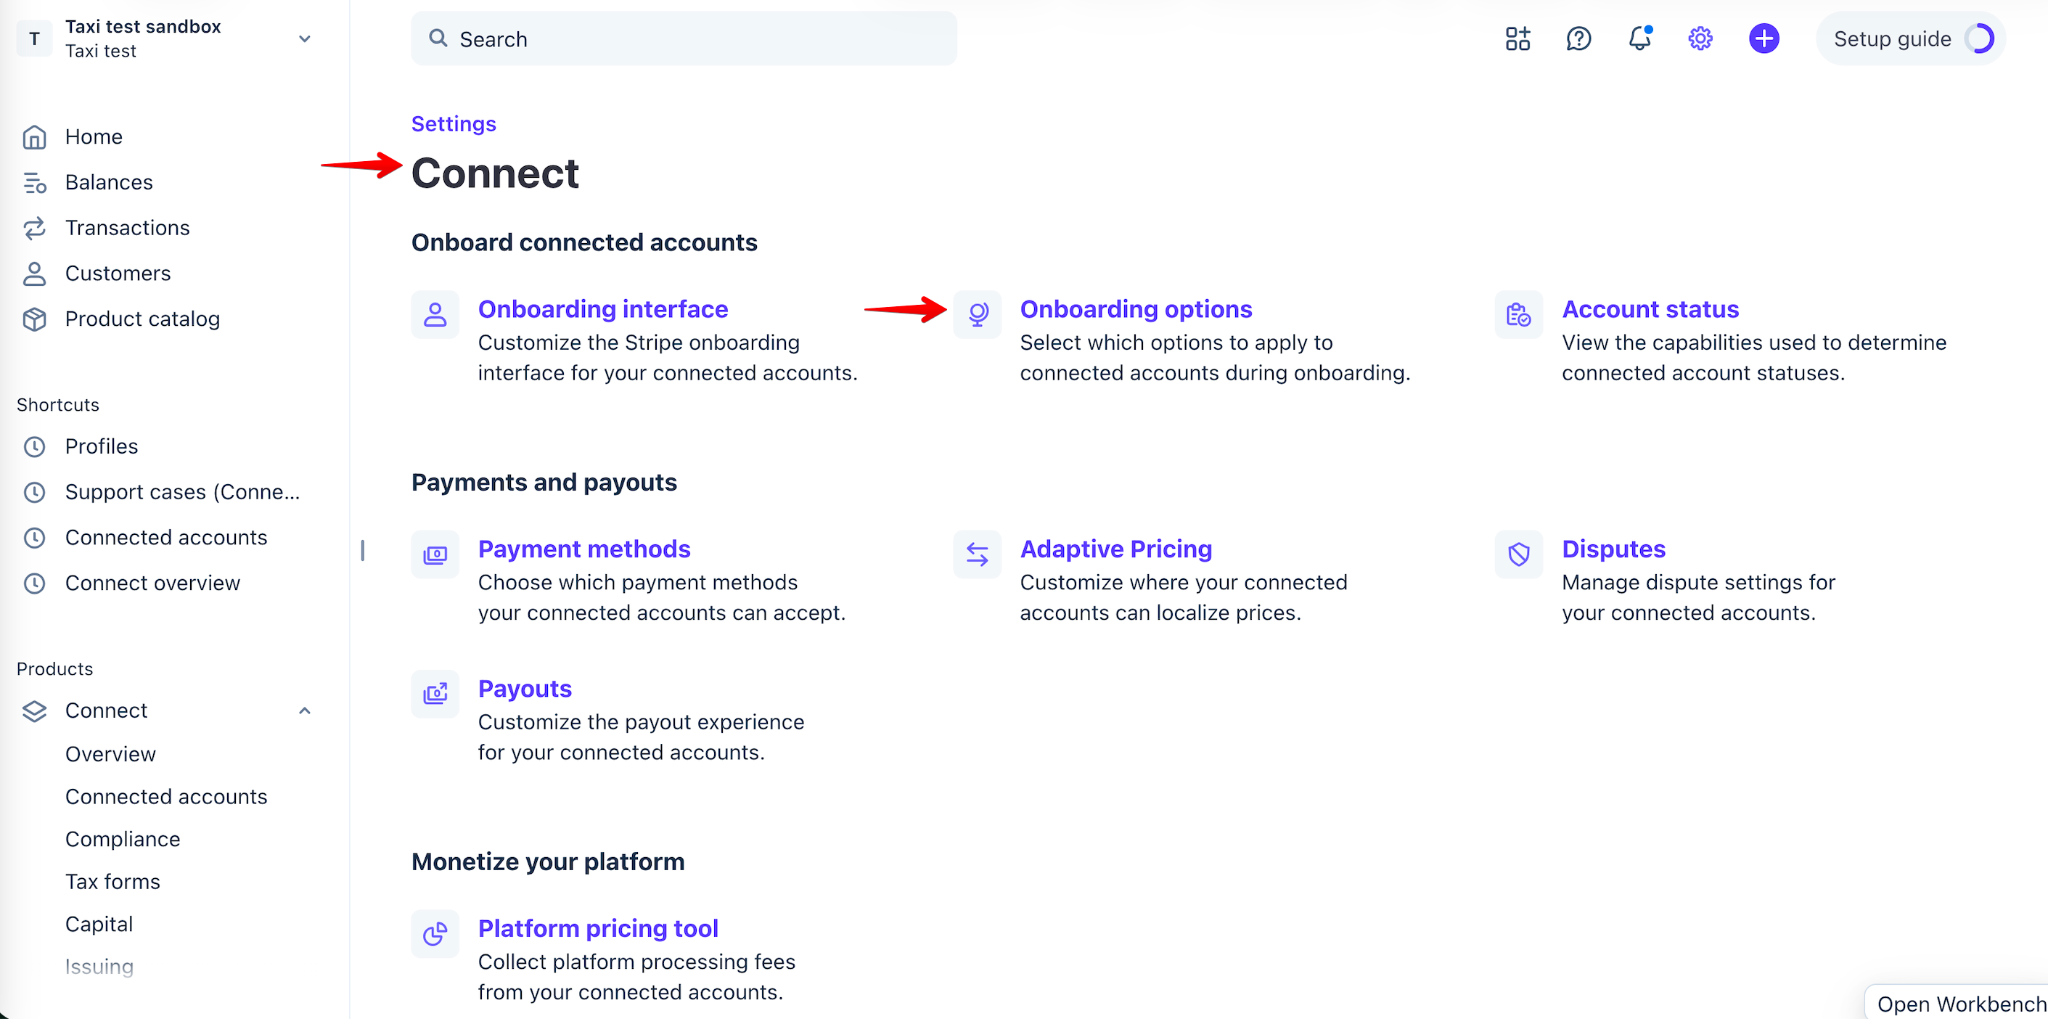Click the Settings breadcrumb link
Image resolution: width=2048 pixels, height=1019 pixels.
coord(454,124)
